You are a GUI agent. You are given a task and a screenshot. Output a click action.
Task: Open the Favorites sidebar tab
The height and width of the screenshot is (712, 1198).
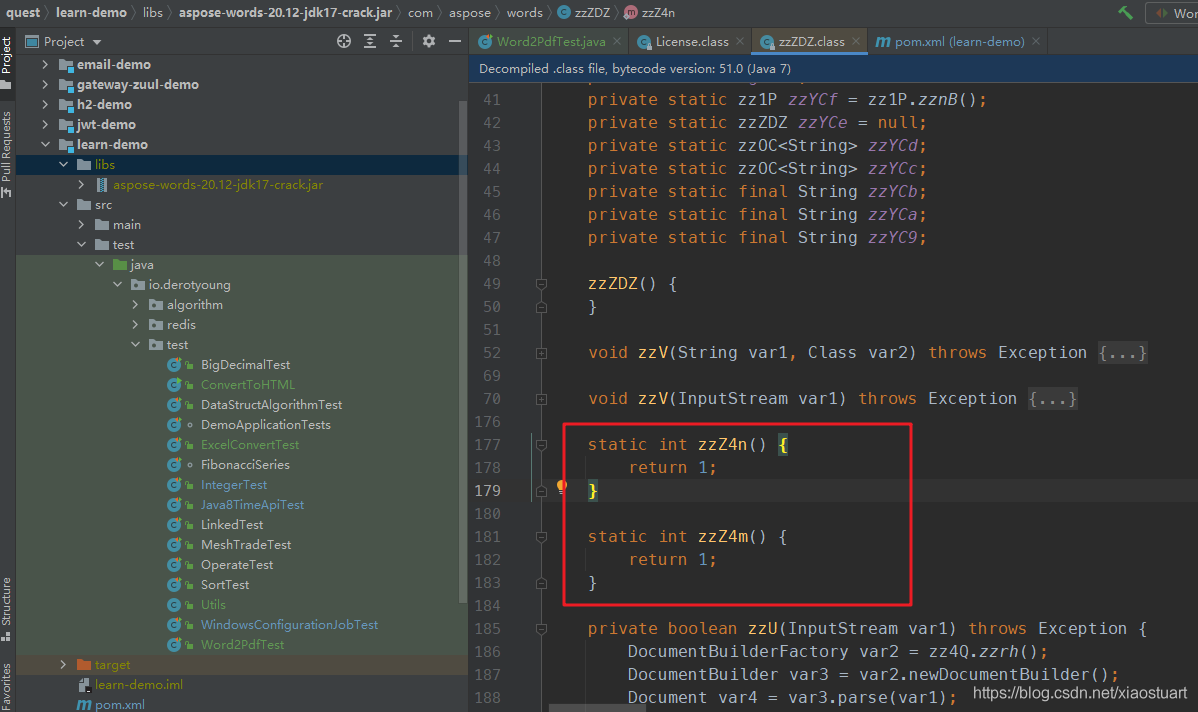(x=7, y=687)
